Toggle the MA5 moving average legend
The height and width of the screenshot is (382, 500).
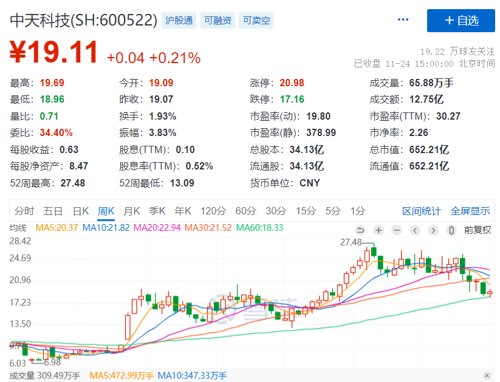click(x=56, y=228)
